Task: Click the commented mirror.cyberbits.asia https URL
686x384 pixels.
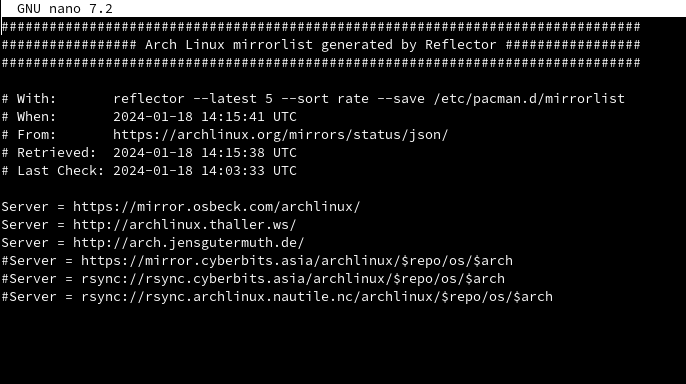Action: (297, 261)
